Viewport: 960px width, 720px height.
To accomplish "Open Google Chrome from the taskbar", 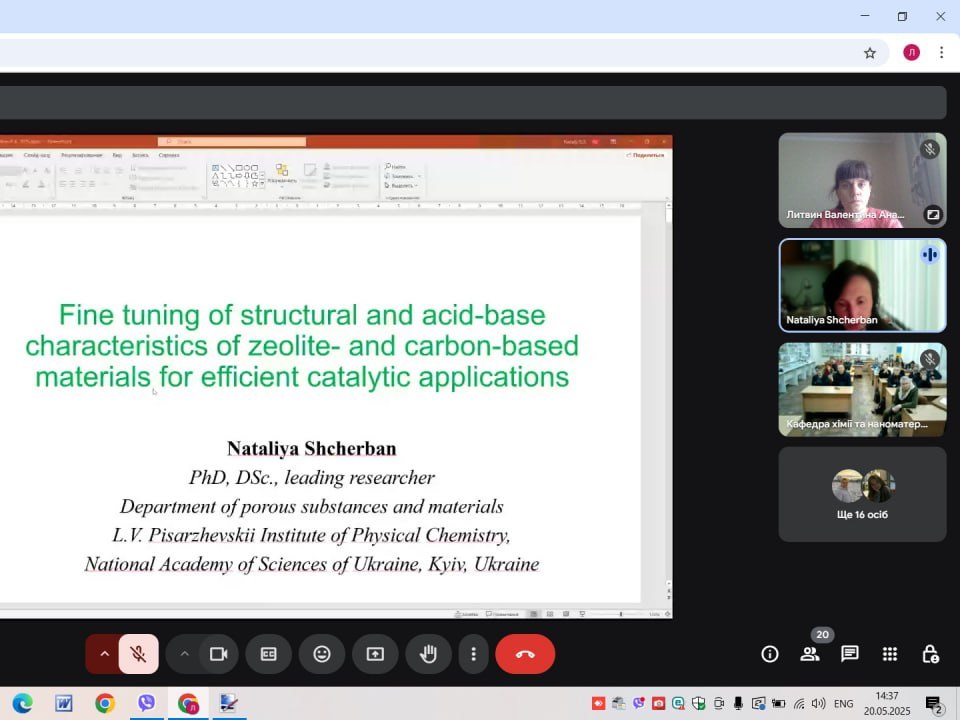I will [105, 703].
